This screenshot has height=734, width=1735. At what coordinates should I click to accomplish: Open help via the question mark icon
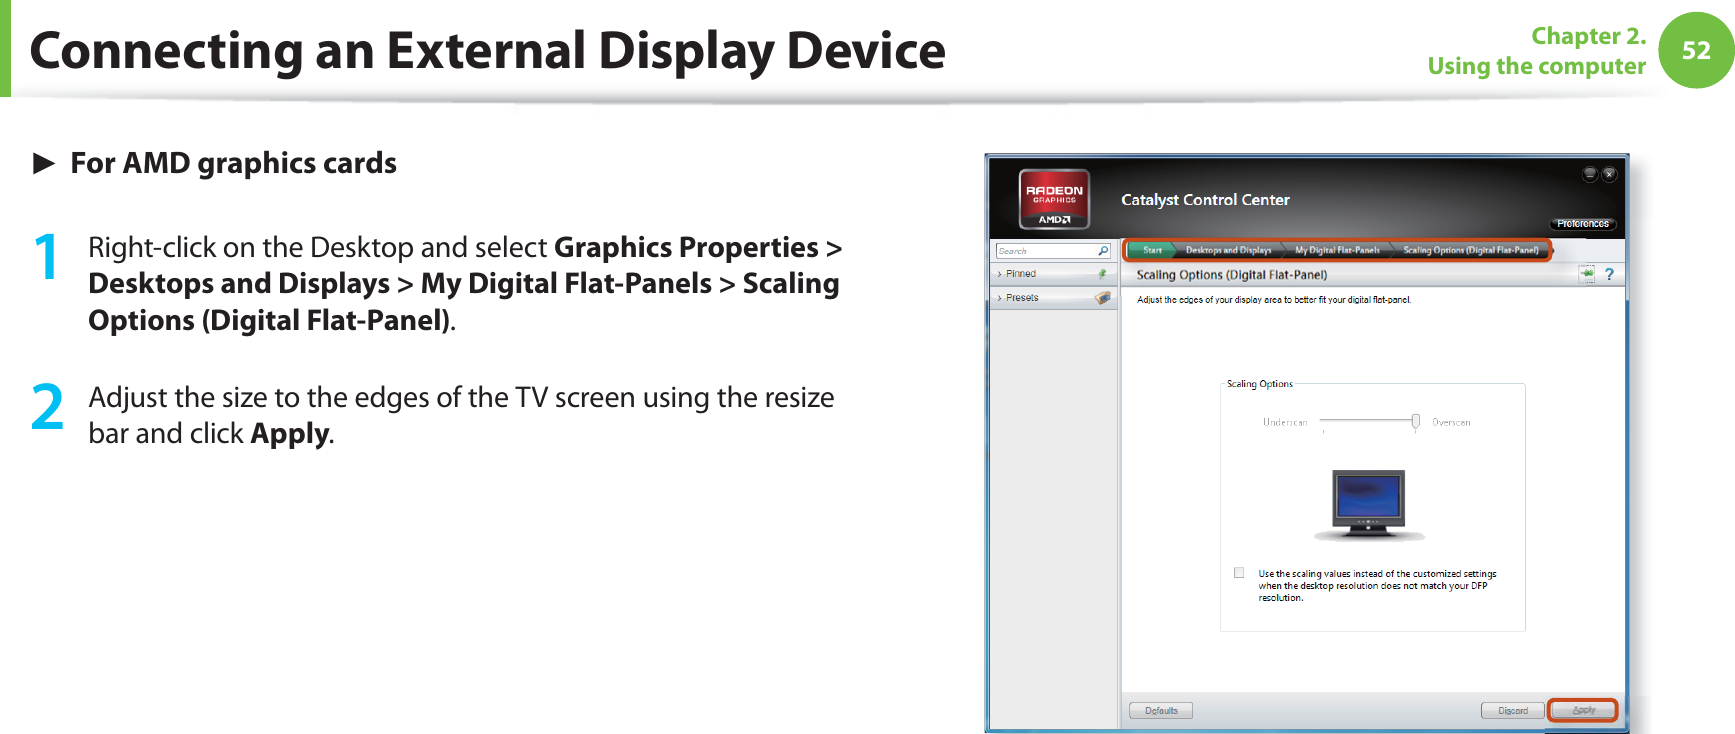coord(1609,274)
